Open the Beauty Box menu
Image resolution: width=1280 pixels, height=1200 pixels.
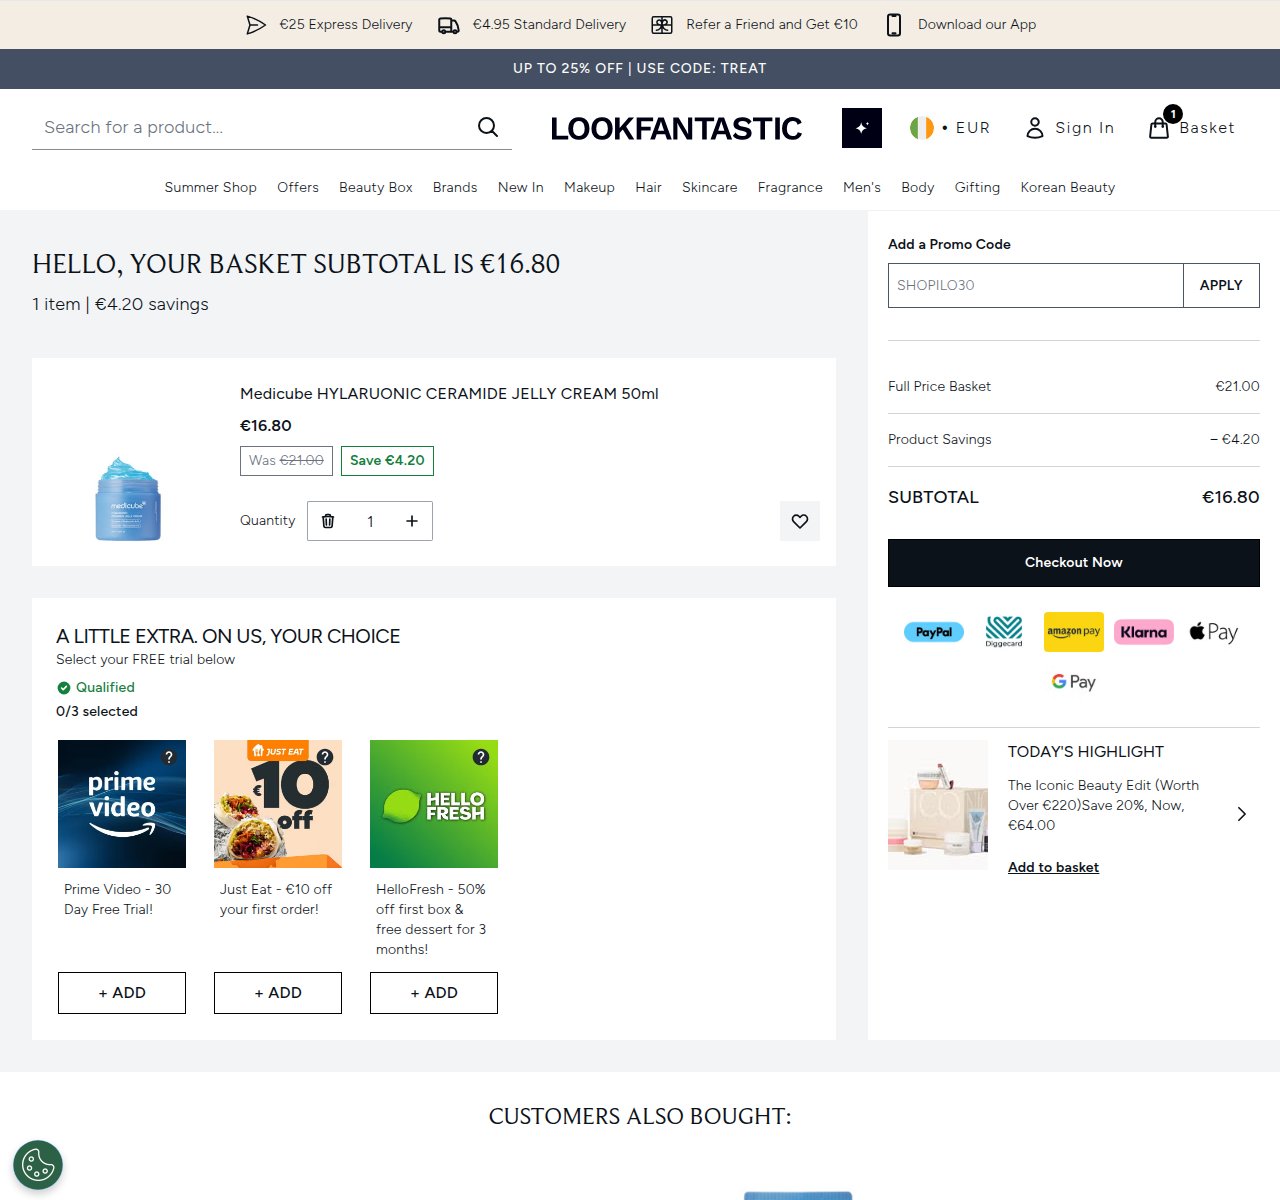click(376, 187)
